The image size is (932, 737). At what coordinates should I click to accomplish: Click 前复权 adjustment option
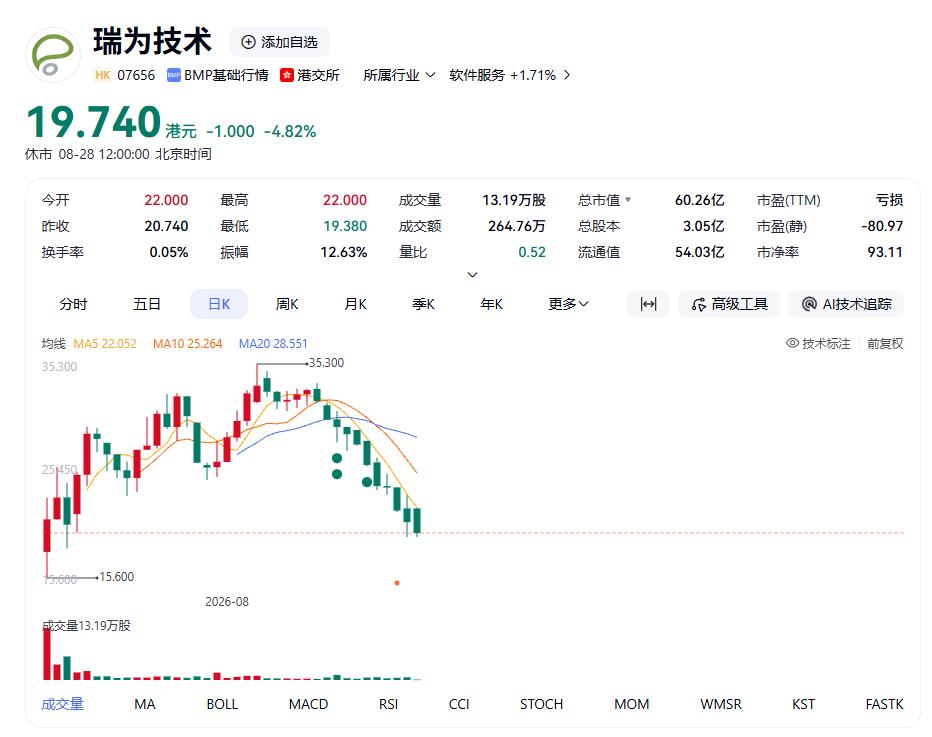tap(885, 344)
